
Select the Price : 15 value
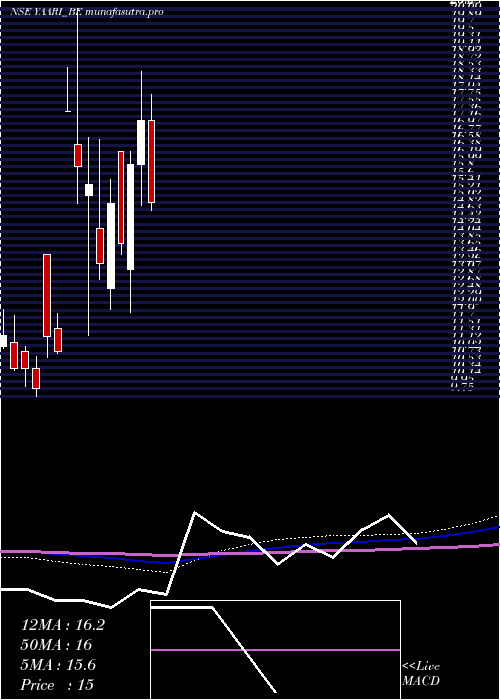coord(58,685)
